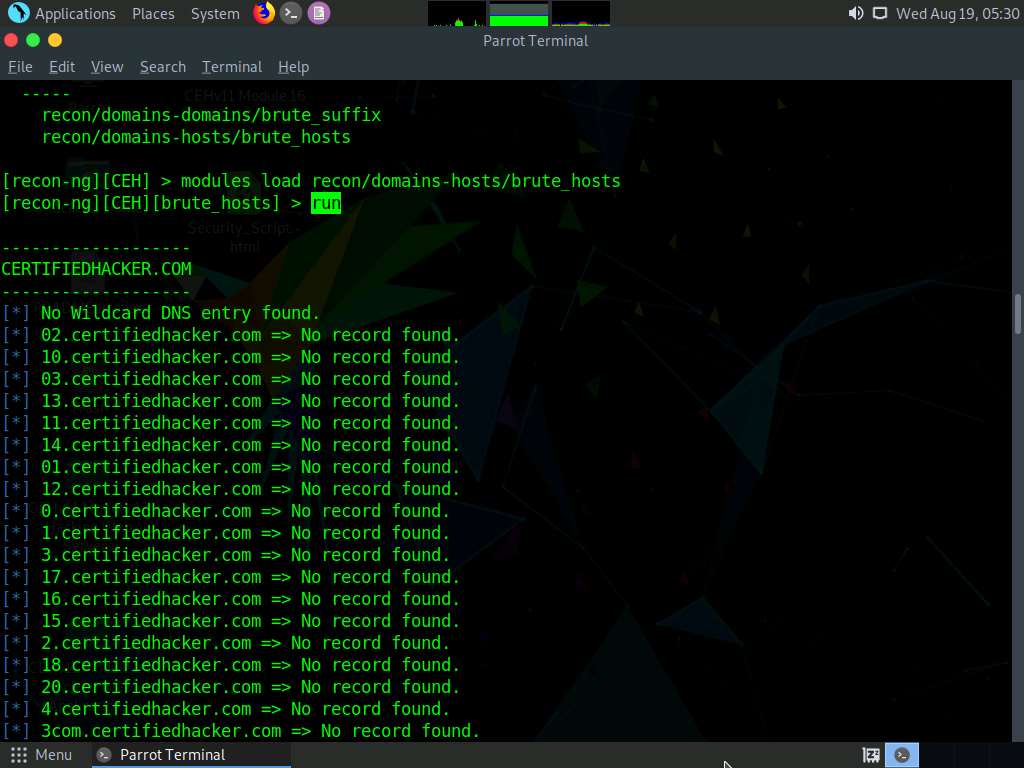1024x768 pixels.
Task: Click the yellow window button
Action: point(55,40)
